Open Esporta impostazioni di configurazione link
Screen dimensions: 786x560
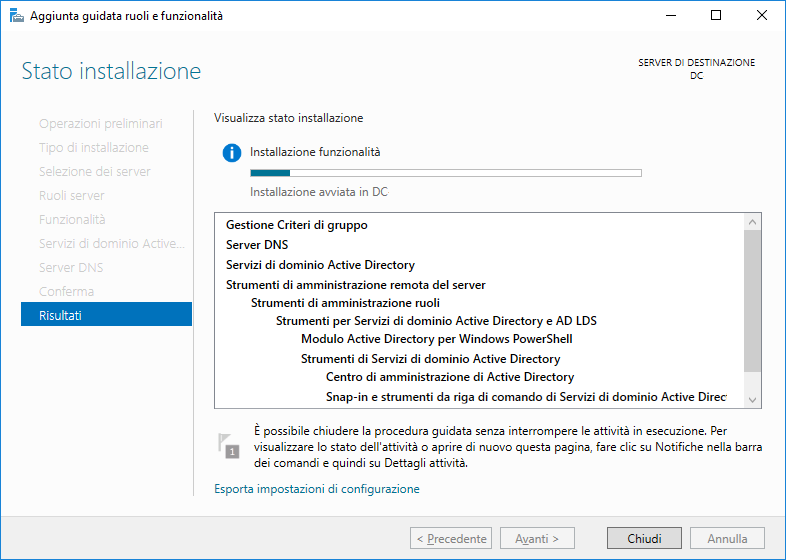(317, 489)
